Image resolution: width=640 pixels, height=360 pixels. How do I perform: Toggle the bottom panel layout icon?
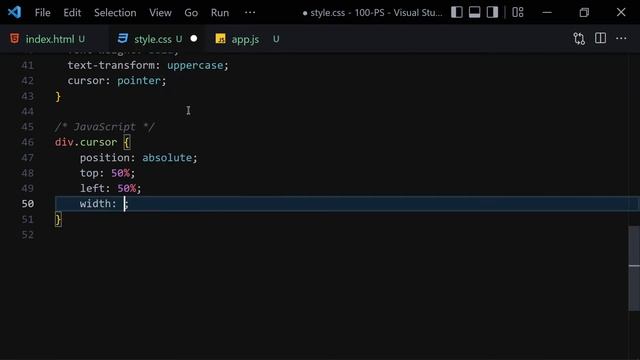pos(474,12)
